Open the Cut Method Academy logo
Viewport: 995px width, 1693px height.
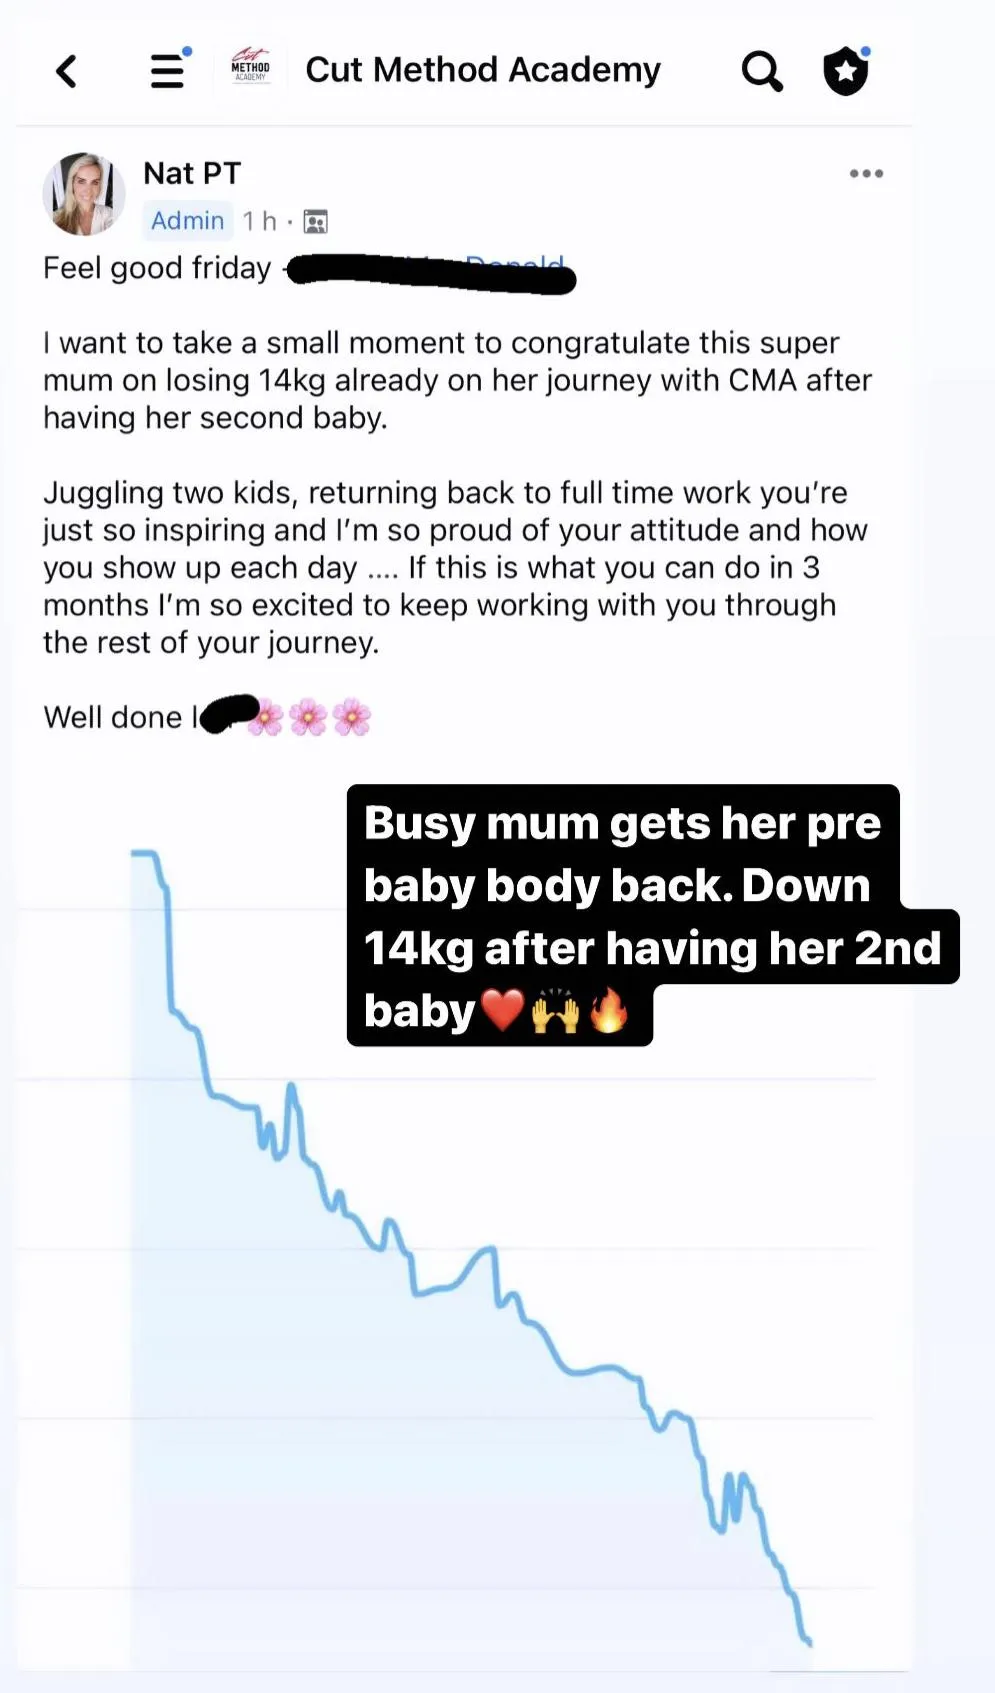250,67
